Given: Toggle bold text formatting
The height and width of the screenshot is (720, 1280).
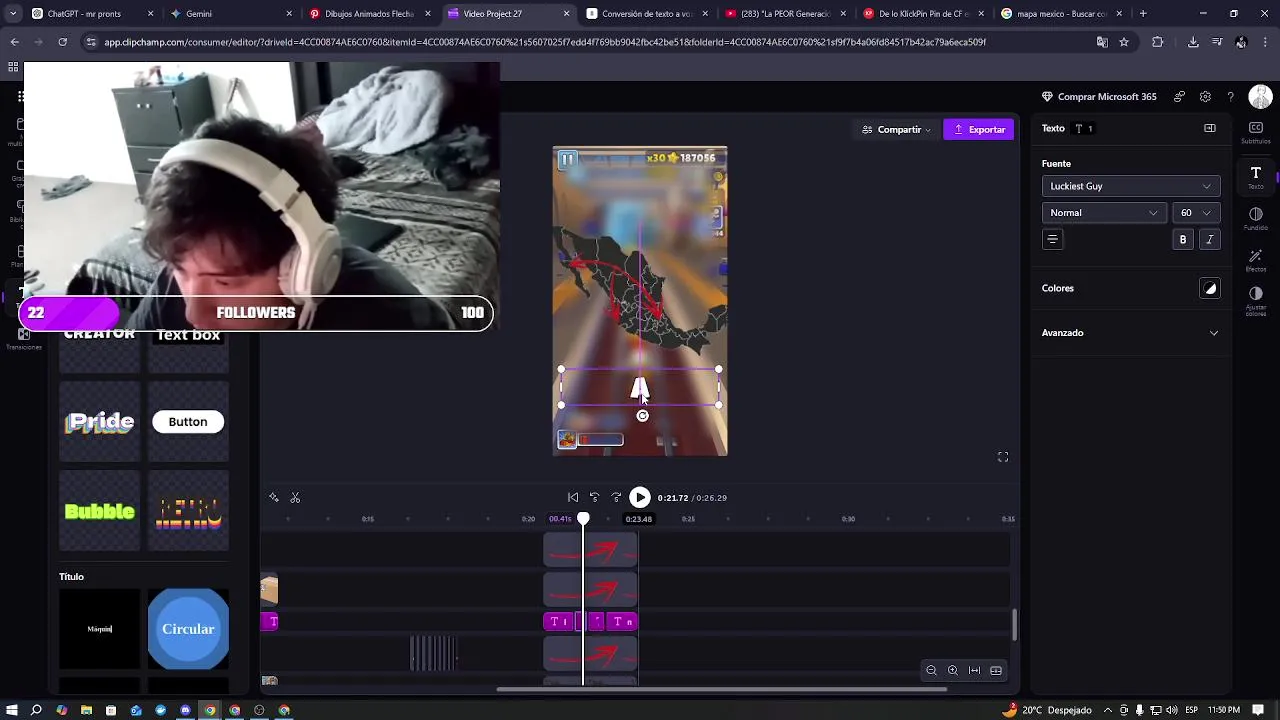Looking at the screenshot, I should (1183, 239).
